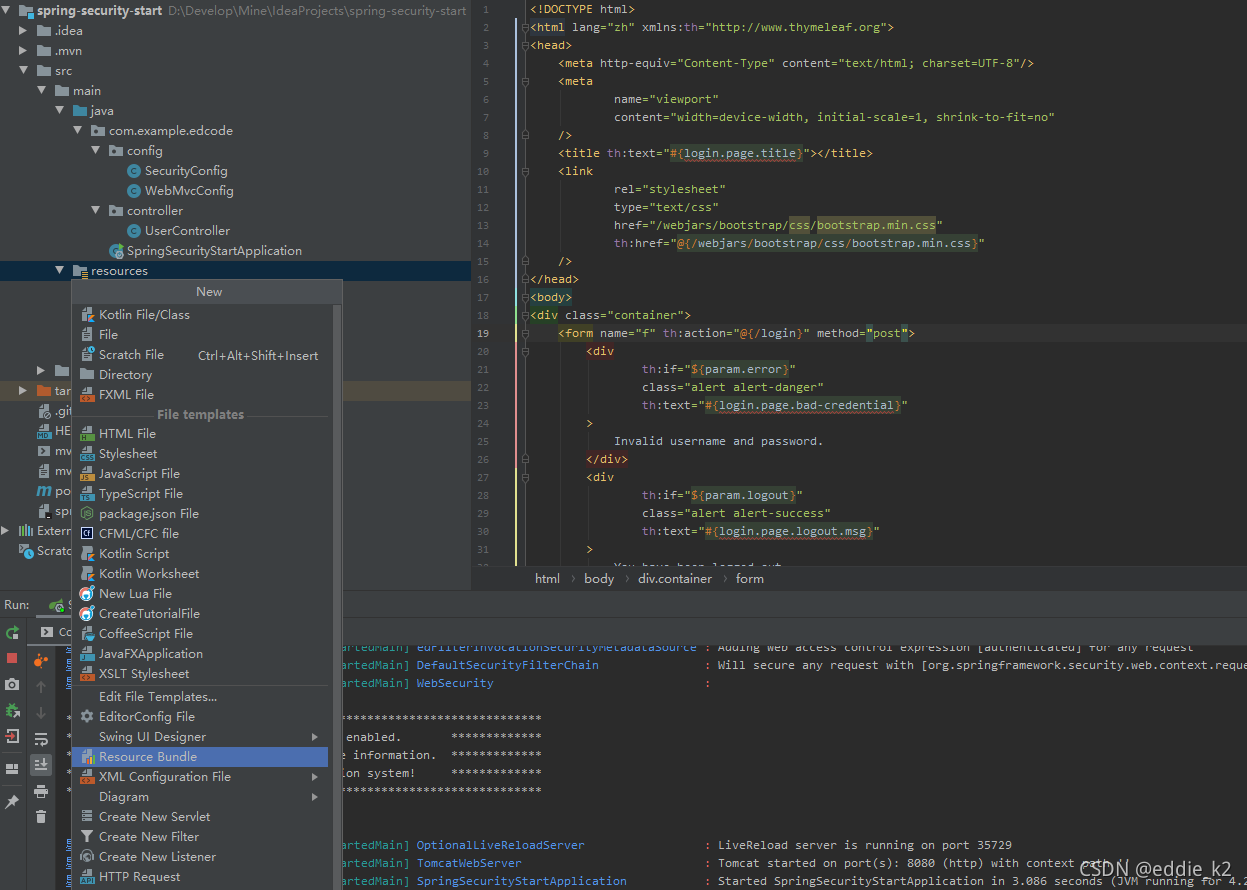
Task: Collapse the src folder
Action: 24,71
